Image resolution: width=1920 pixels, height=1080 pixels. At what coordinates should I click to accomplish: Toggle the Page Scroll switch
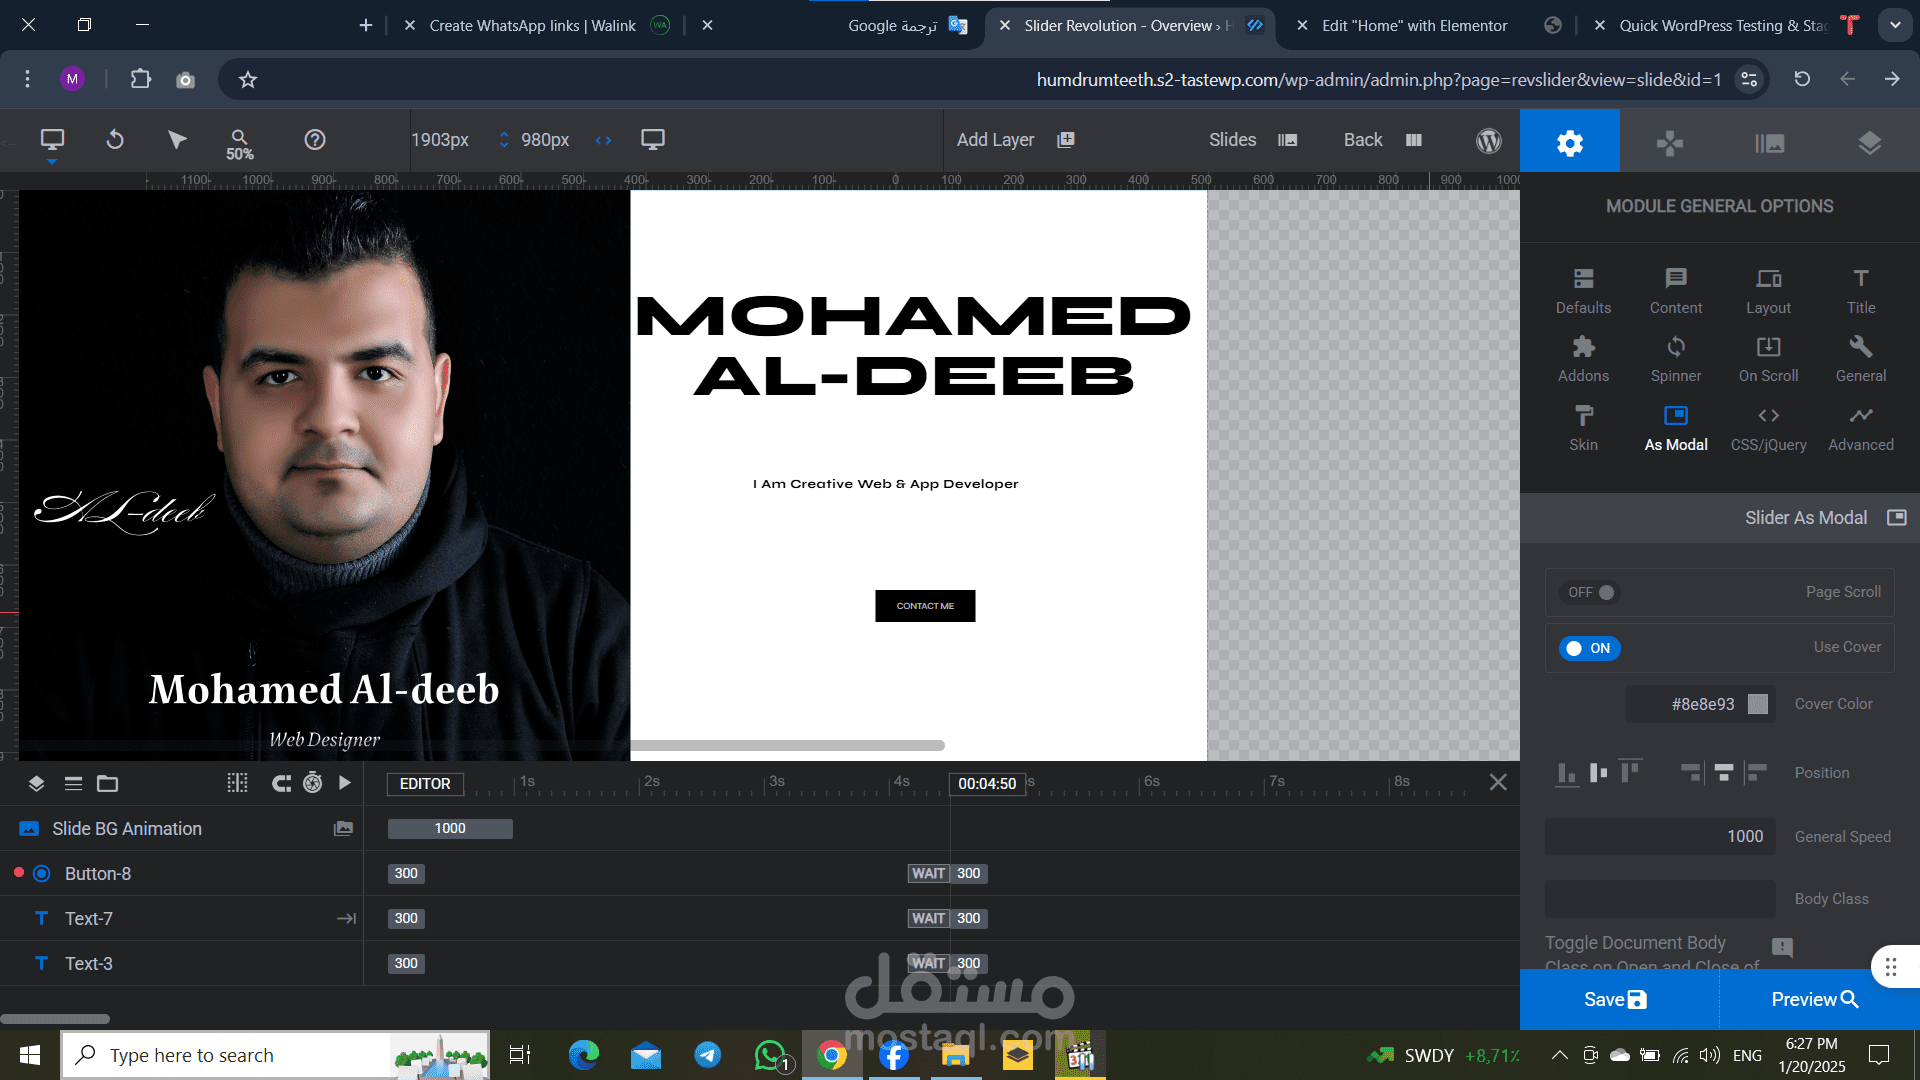(x=1590, y=593)
